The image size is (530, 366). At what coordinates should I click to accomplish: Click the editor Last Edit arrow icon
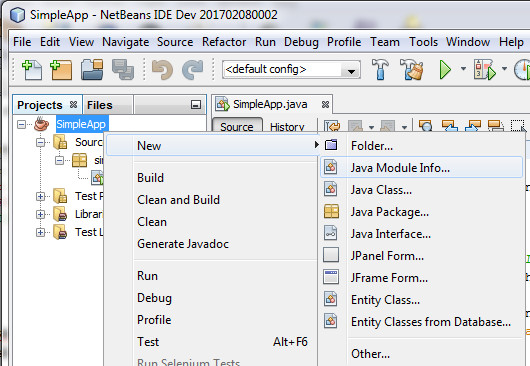(332, 127)
